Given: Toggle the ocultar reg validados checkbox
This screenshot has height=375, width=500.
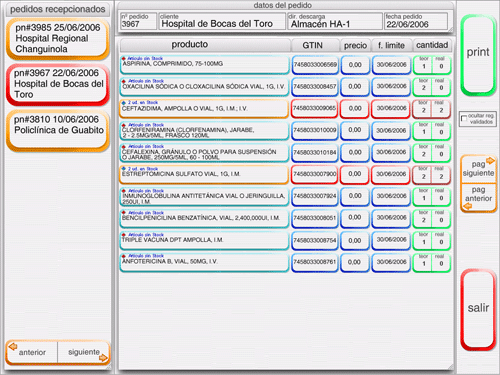Looking at the screenshot, I should tap(464, 119).
